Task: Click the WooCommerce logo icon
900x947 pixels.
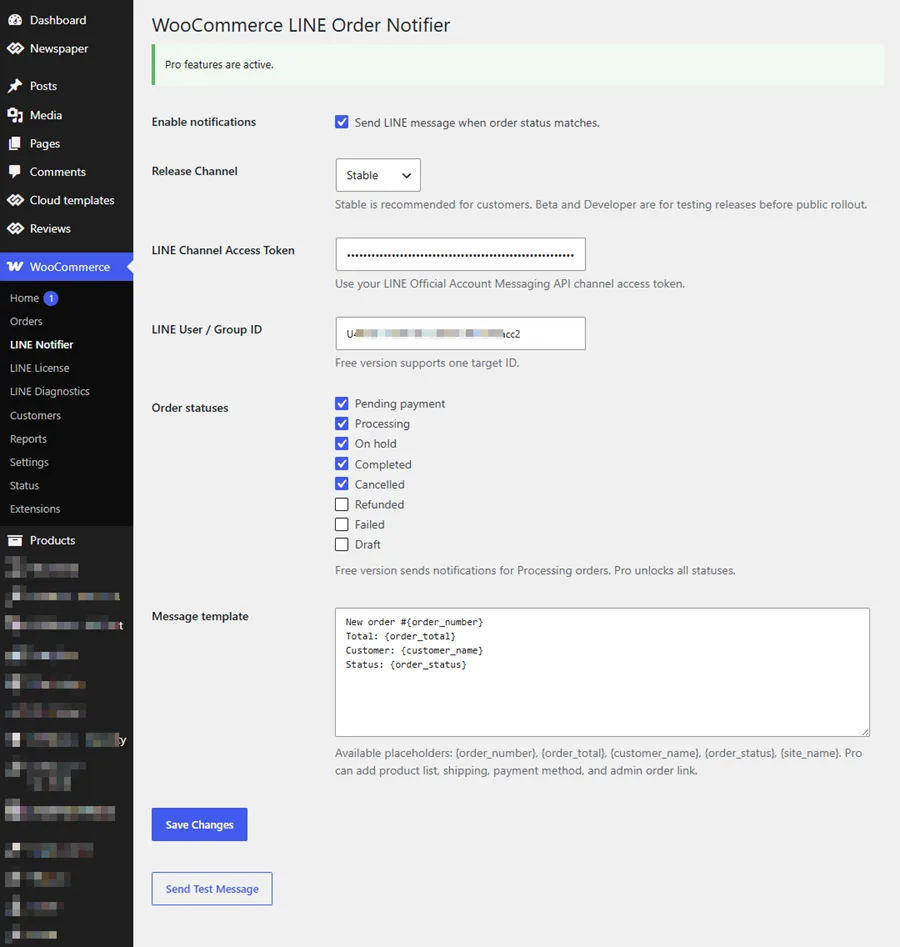Action: 15,266
